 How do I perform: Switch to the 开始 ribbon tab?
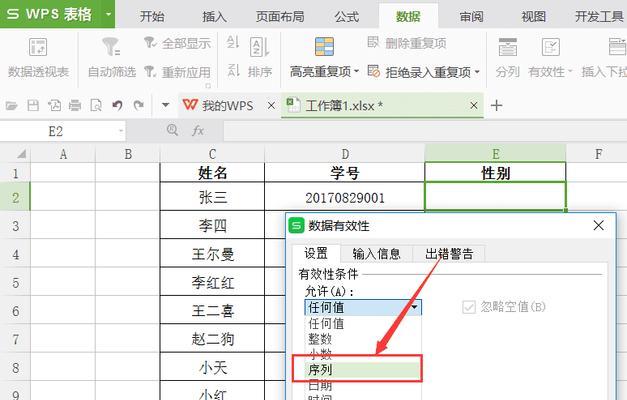click(x=152, y=16)
